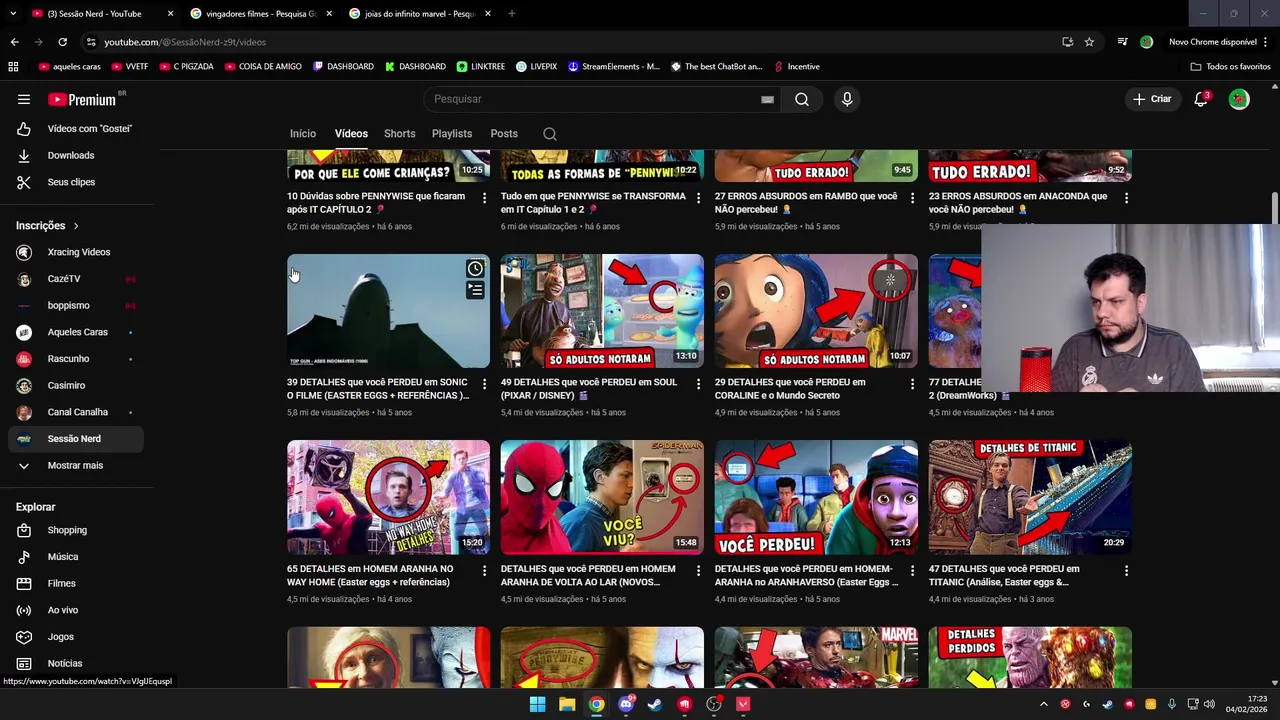Bookmark this page with the star
Viewport: 1280px width, 720px height.
coord(1089,42)
